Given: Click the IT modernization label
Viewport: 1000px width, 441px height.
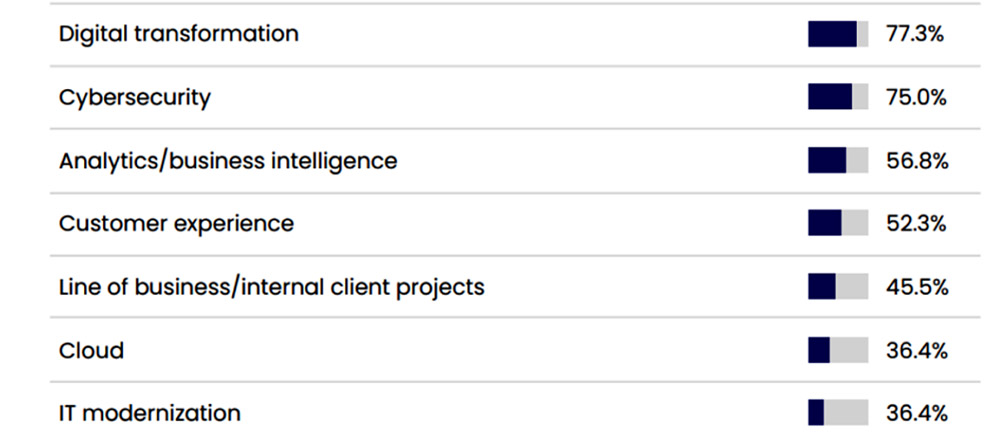Looking at the screenshot, I should (x=150, y=413).
